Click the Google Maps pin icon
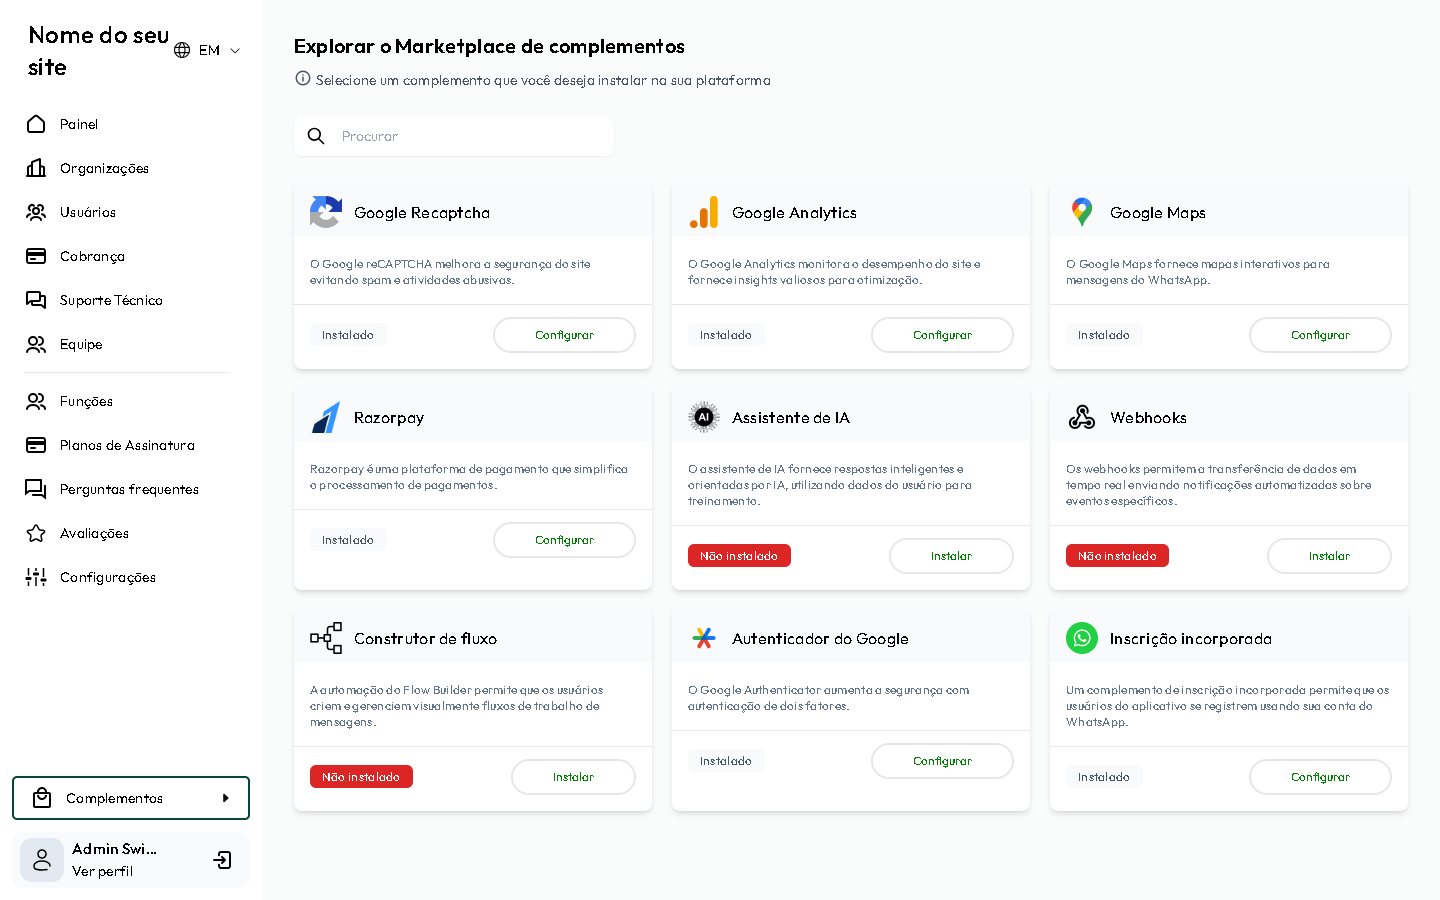This screenshot has height=900, width=1440. (x=1082, y=212)
